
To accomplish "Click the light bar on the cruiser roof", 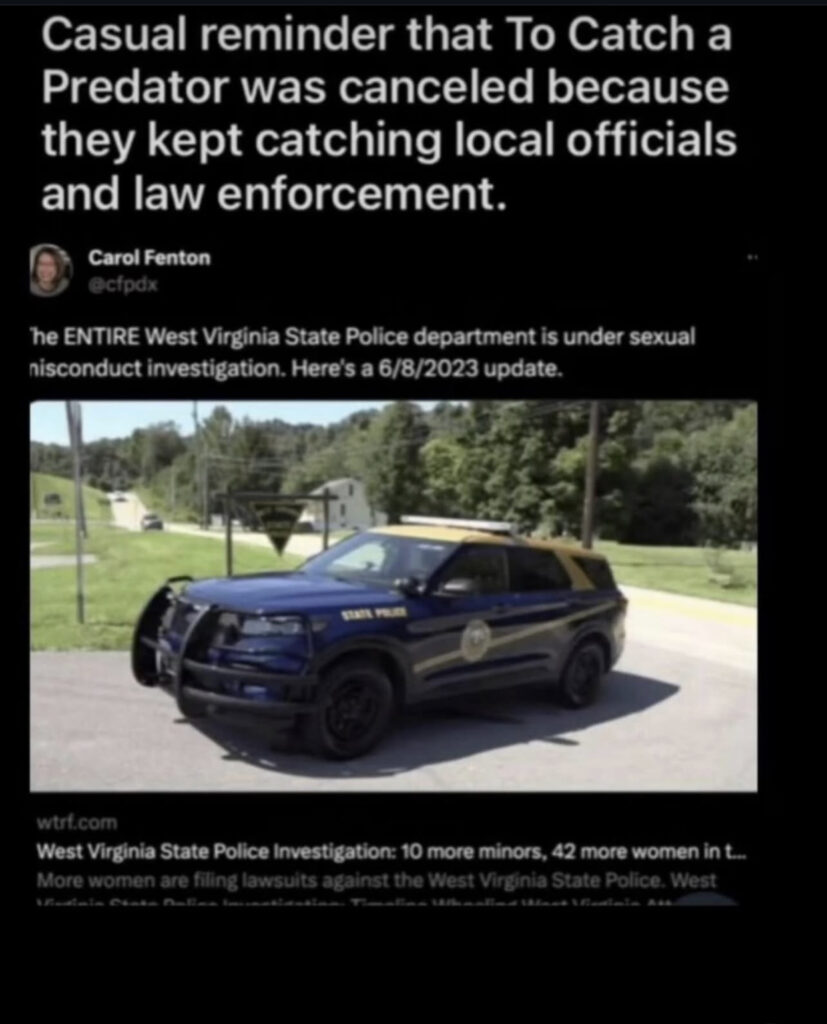I will point(457,524).
